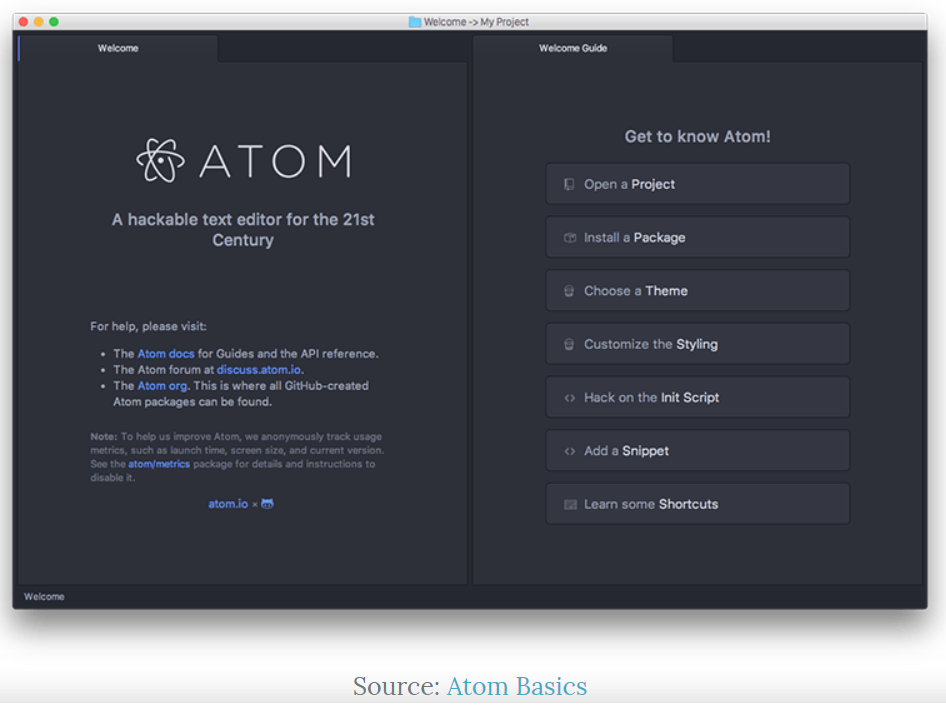Expand the Hack on the Init Script section
Viewport: 946px width, 705px height.
(697, 397)
